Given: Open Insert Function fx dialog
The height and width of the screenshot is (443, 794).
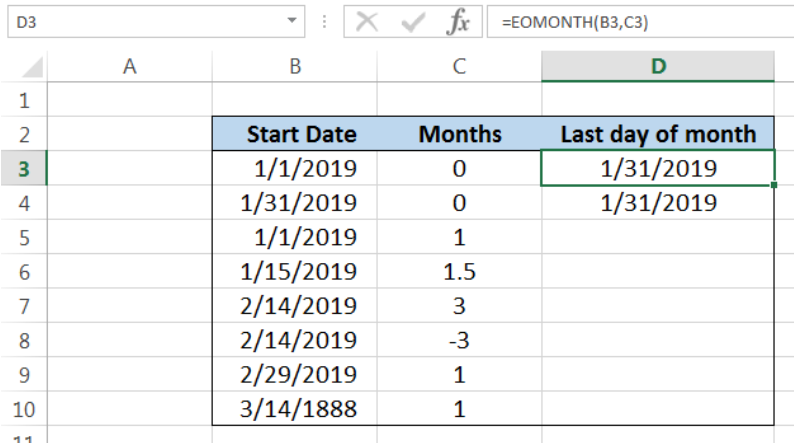Looking at the screenshot, I should coord(457,22).
